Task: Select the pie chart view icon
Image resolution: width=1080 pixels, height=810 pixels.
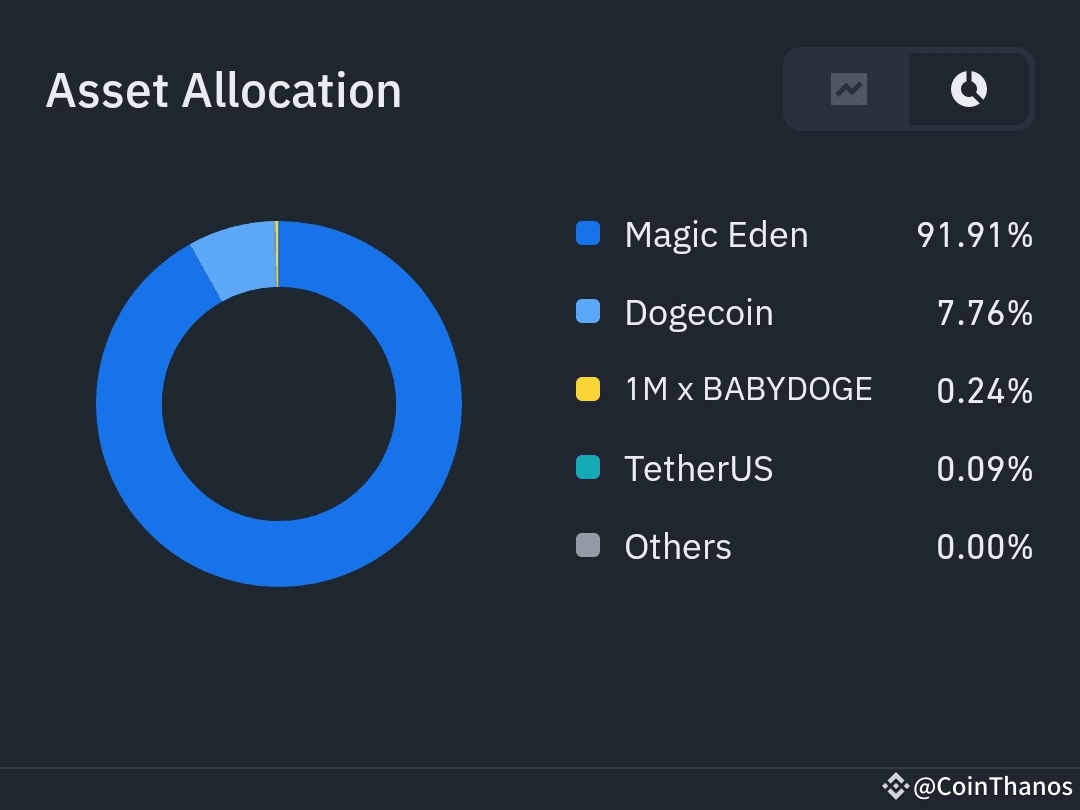Action: [966, 89]
